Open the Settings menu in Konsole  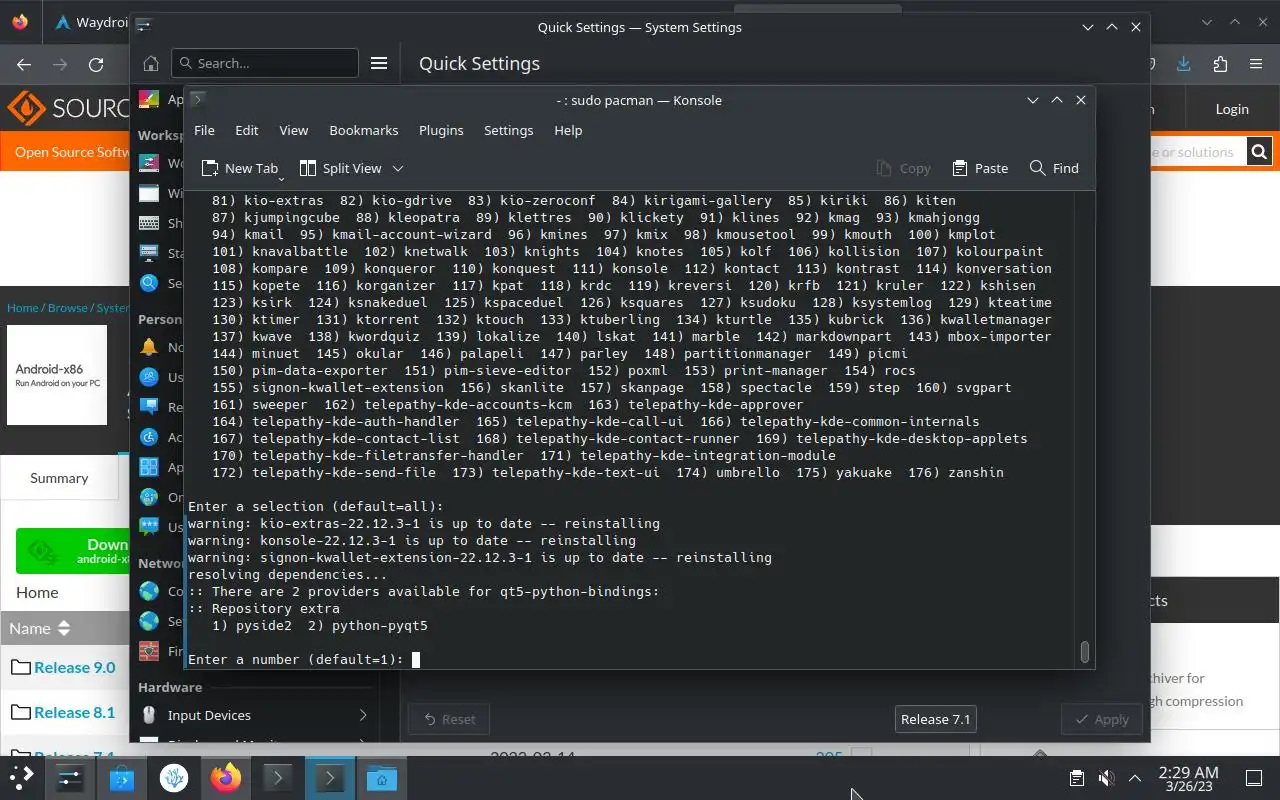[x=508, y=130]
